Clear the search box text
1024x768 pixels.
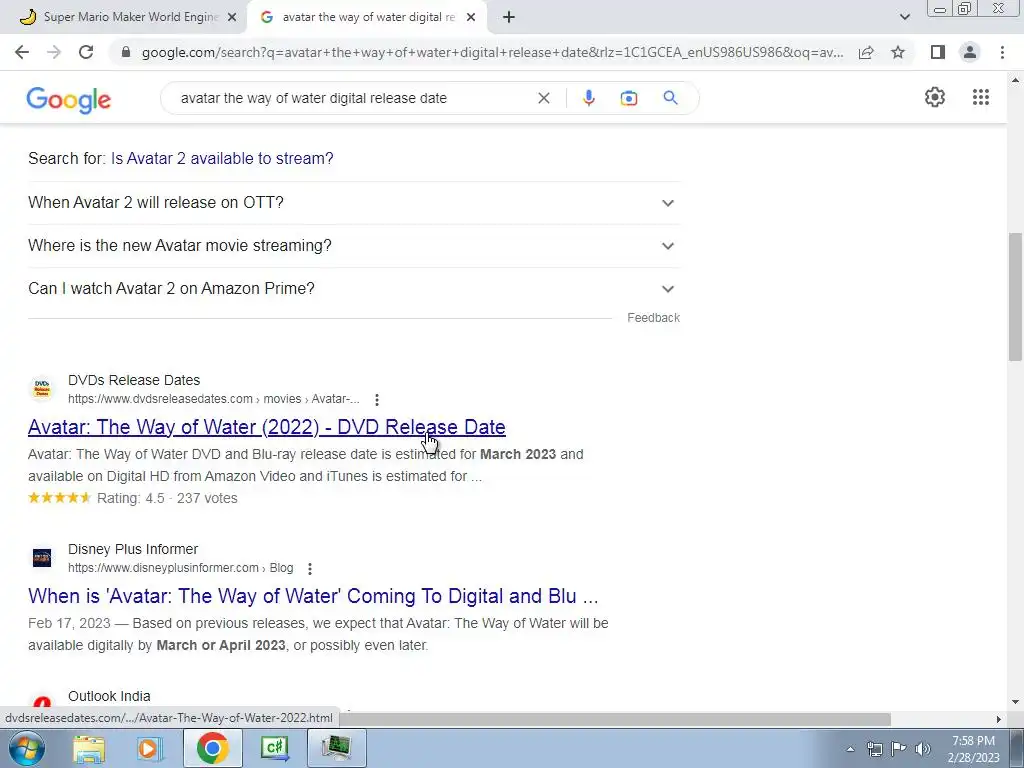point(543,98)
